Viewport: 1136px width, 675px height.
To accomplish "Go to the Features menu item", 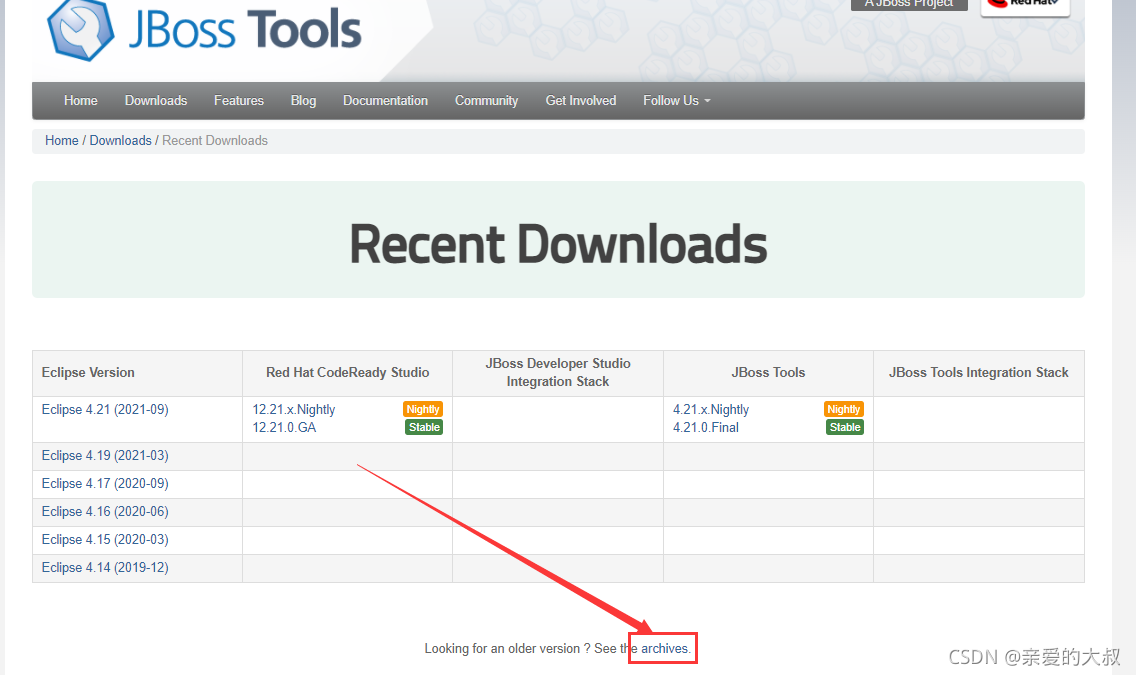I will [239, 101].
